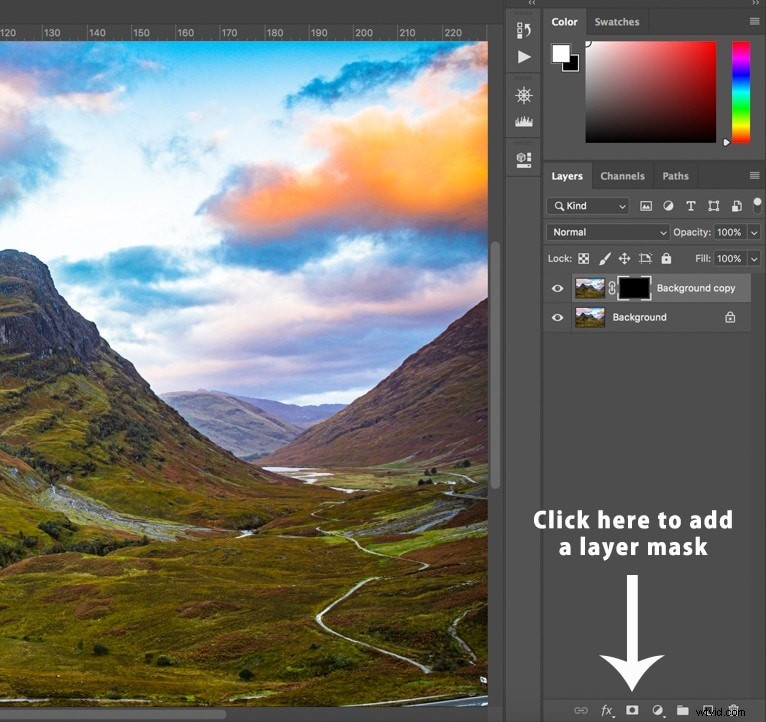Collapse the icon dock with double-arrow
Image resolution: width=766 pixels, height=722 pixels.
[x=532, y=3]
